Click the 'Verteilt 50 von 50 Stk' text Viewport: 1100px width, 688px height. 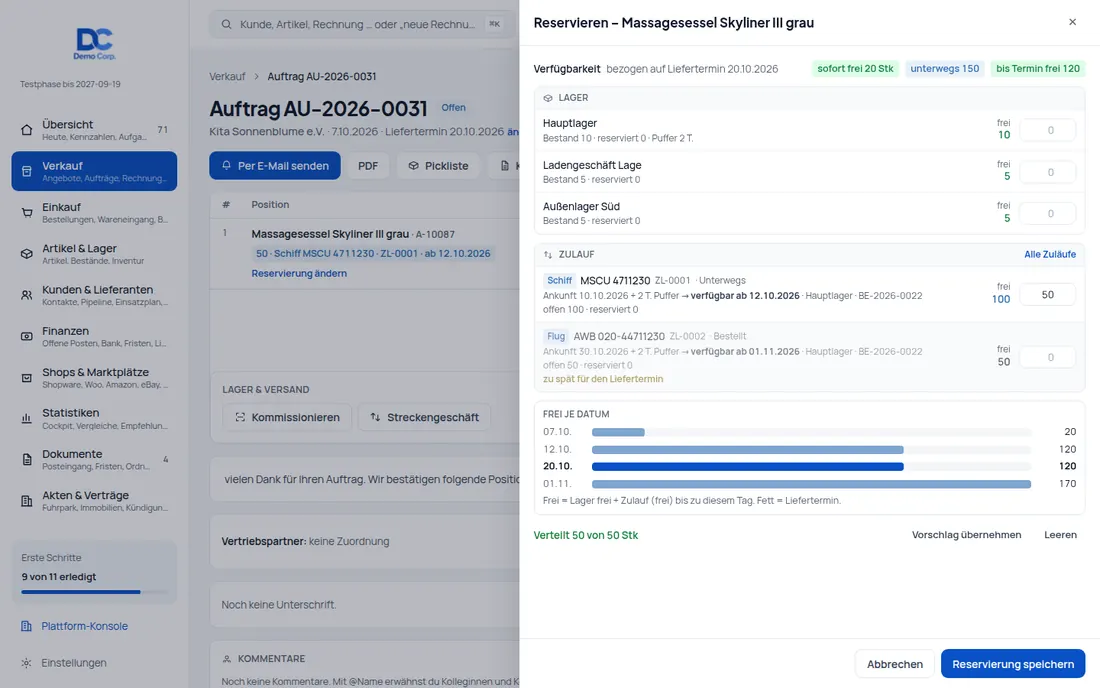tap(586, 535)
